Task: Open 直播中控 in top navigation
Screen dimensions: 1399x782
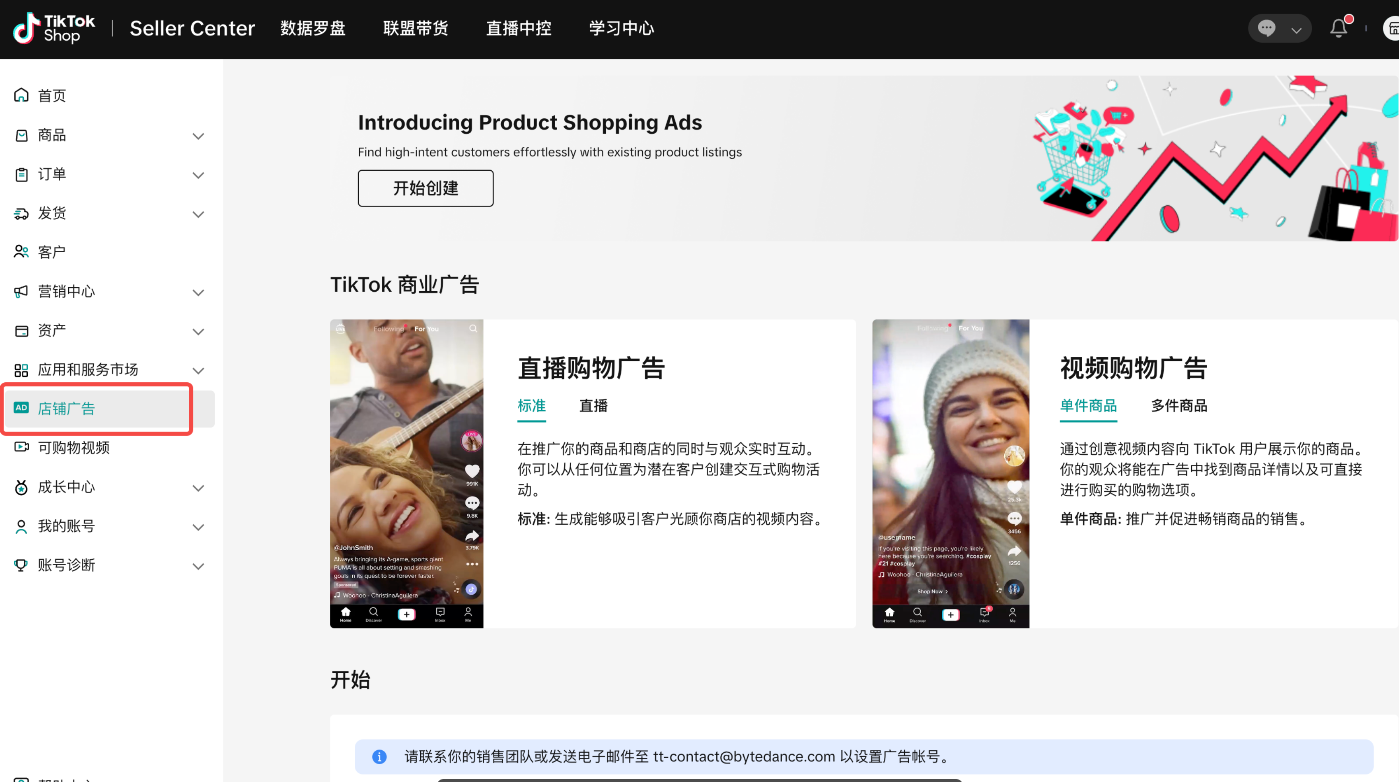Action: [x=519, y=28]
